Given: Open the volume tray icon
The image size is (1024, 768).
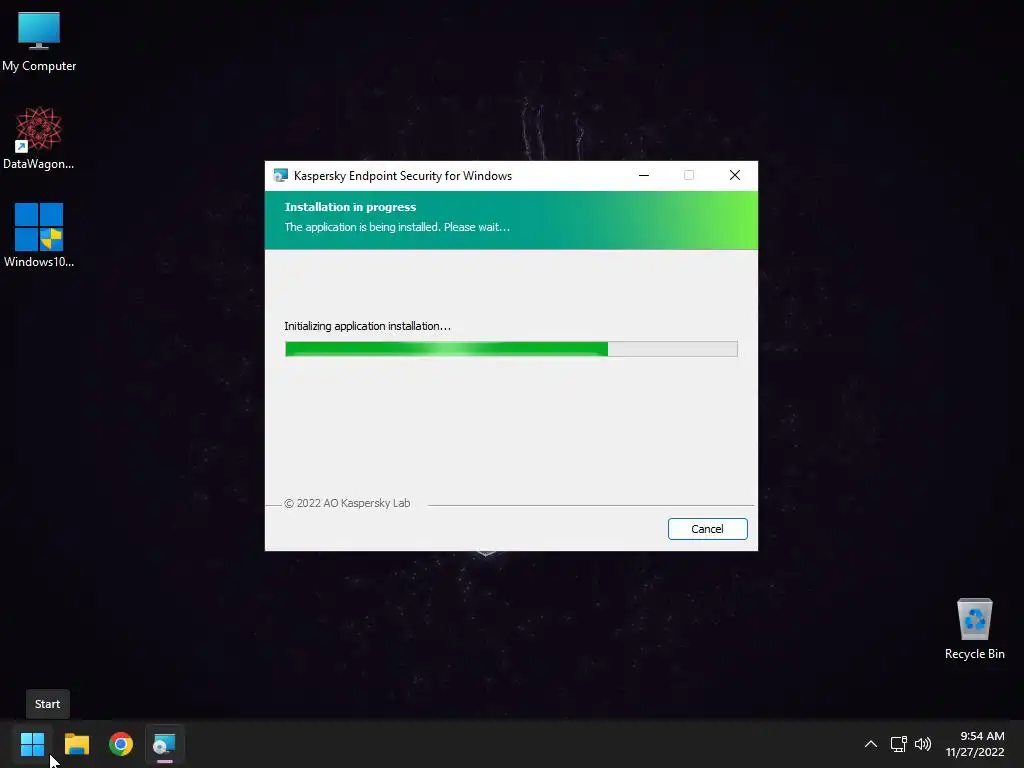Looking at the screenshot, I should click(x=923, y=744).
